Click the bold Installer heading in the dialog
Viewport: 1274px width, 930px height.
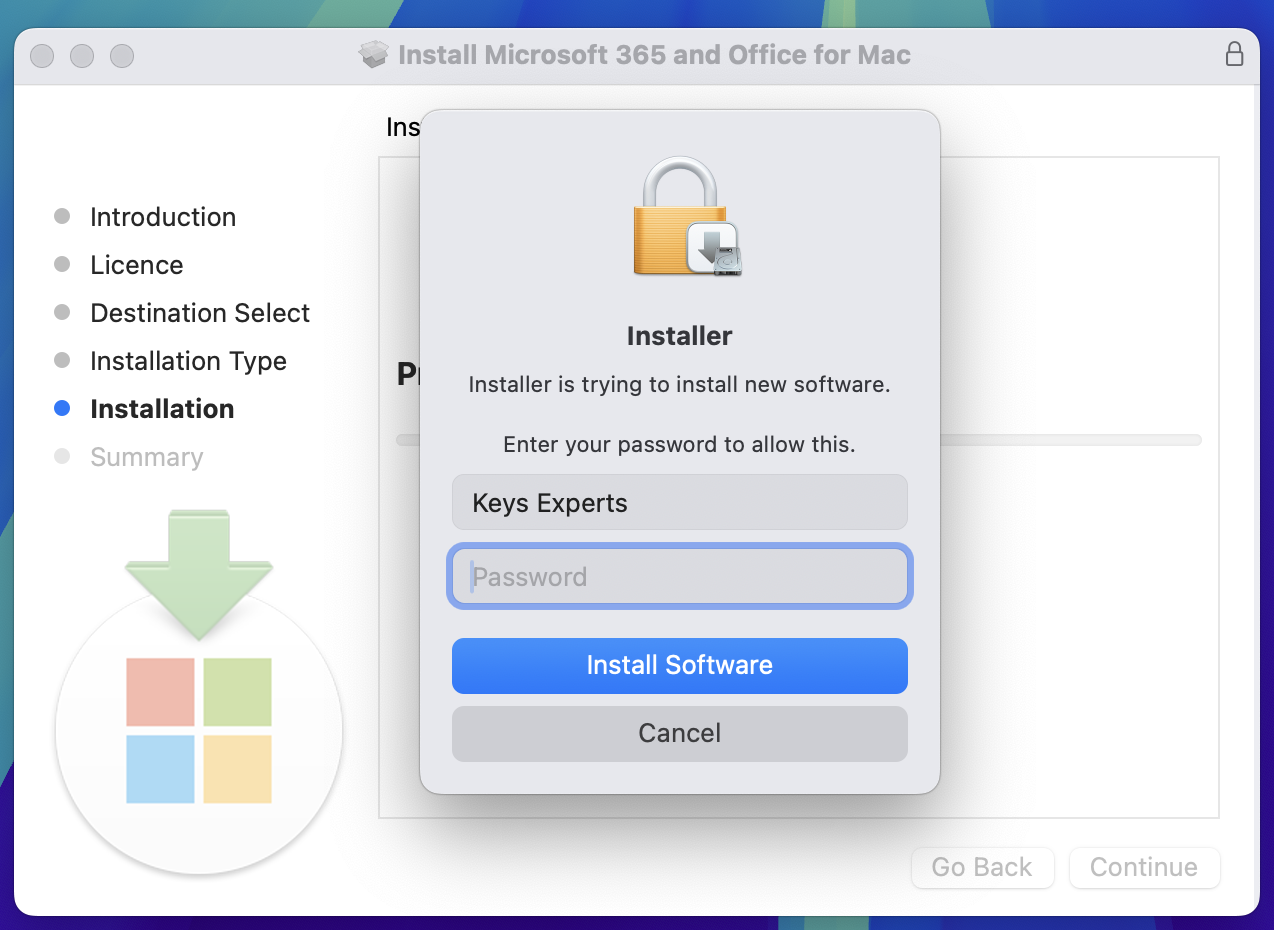coord(679,336)
